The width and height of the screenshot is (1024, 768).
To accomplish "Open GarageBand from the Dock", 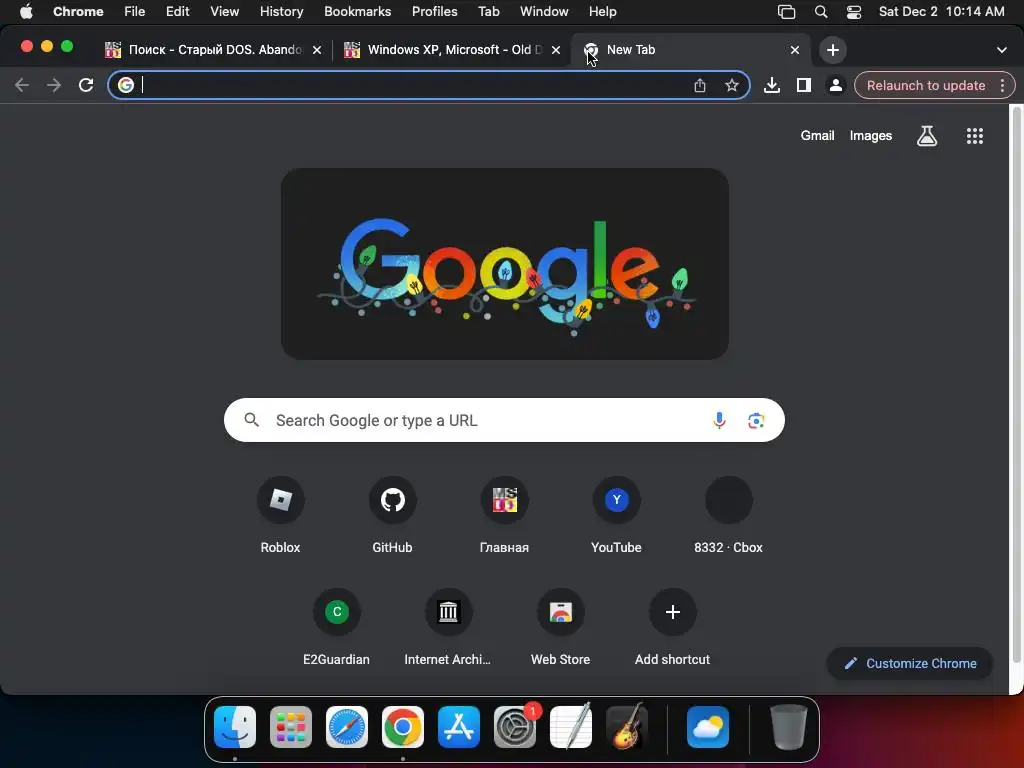I will pos(627,727).
